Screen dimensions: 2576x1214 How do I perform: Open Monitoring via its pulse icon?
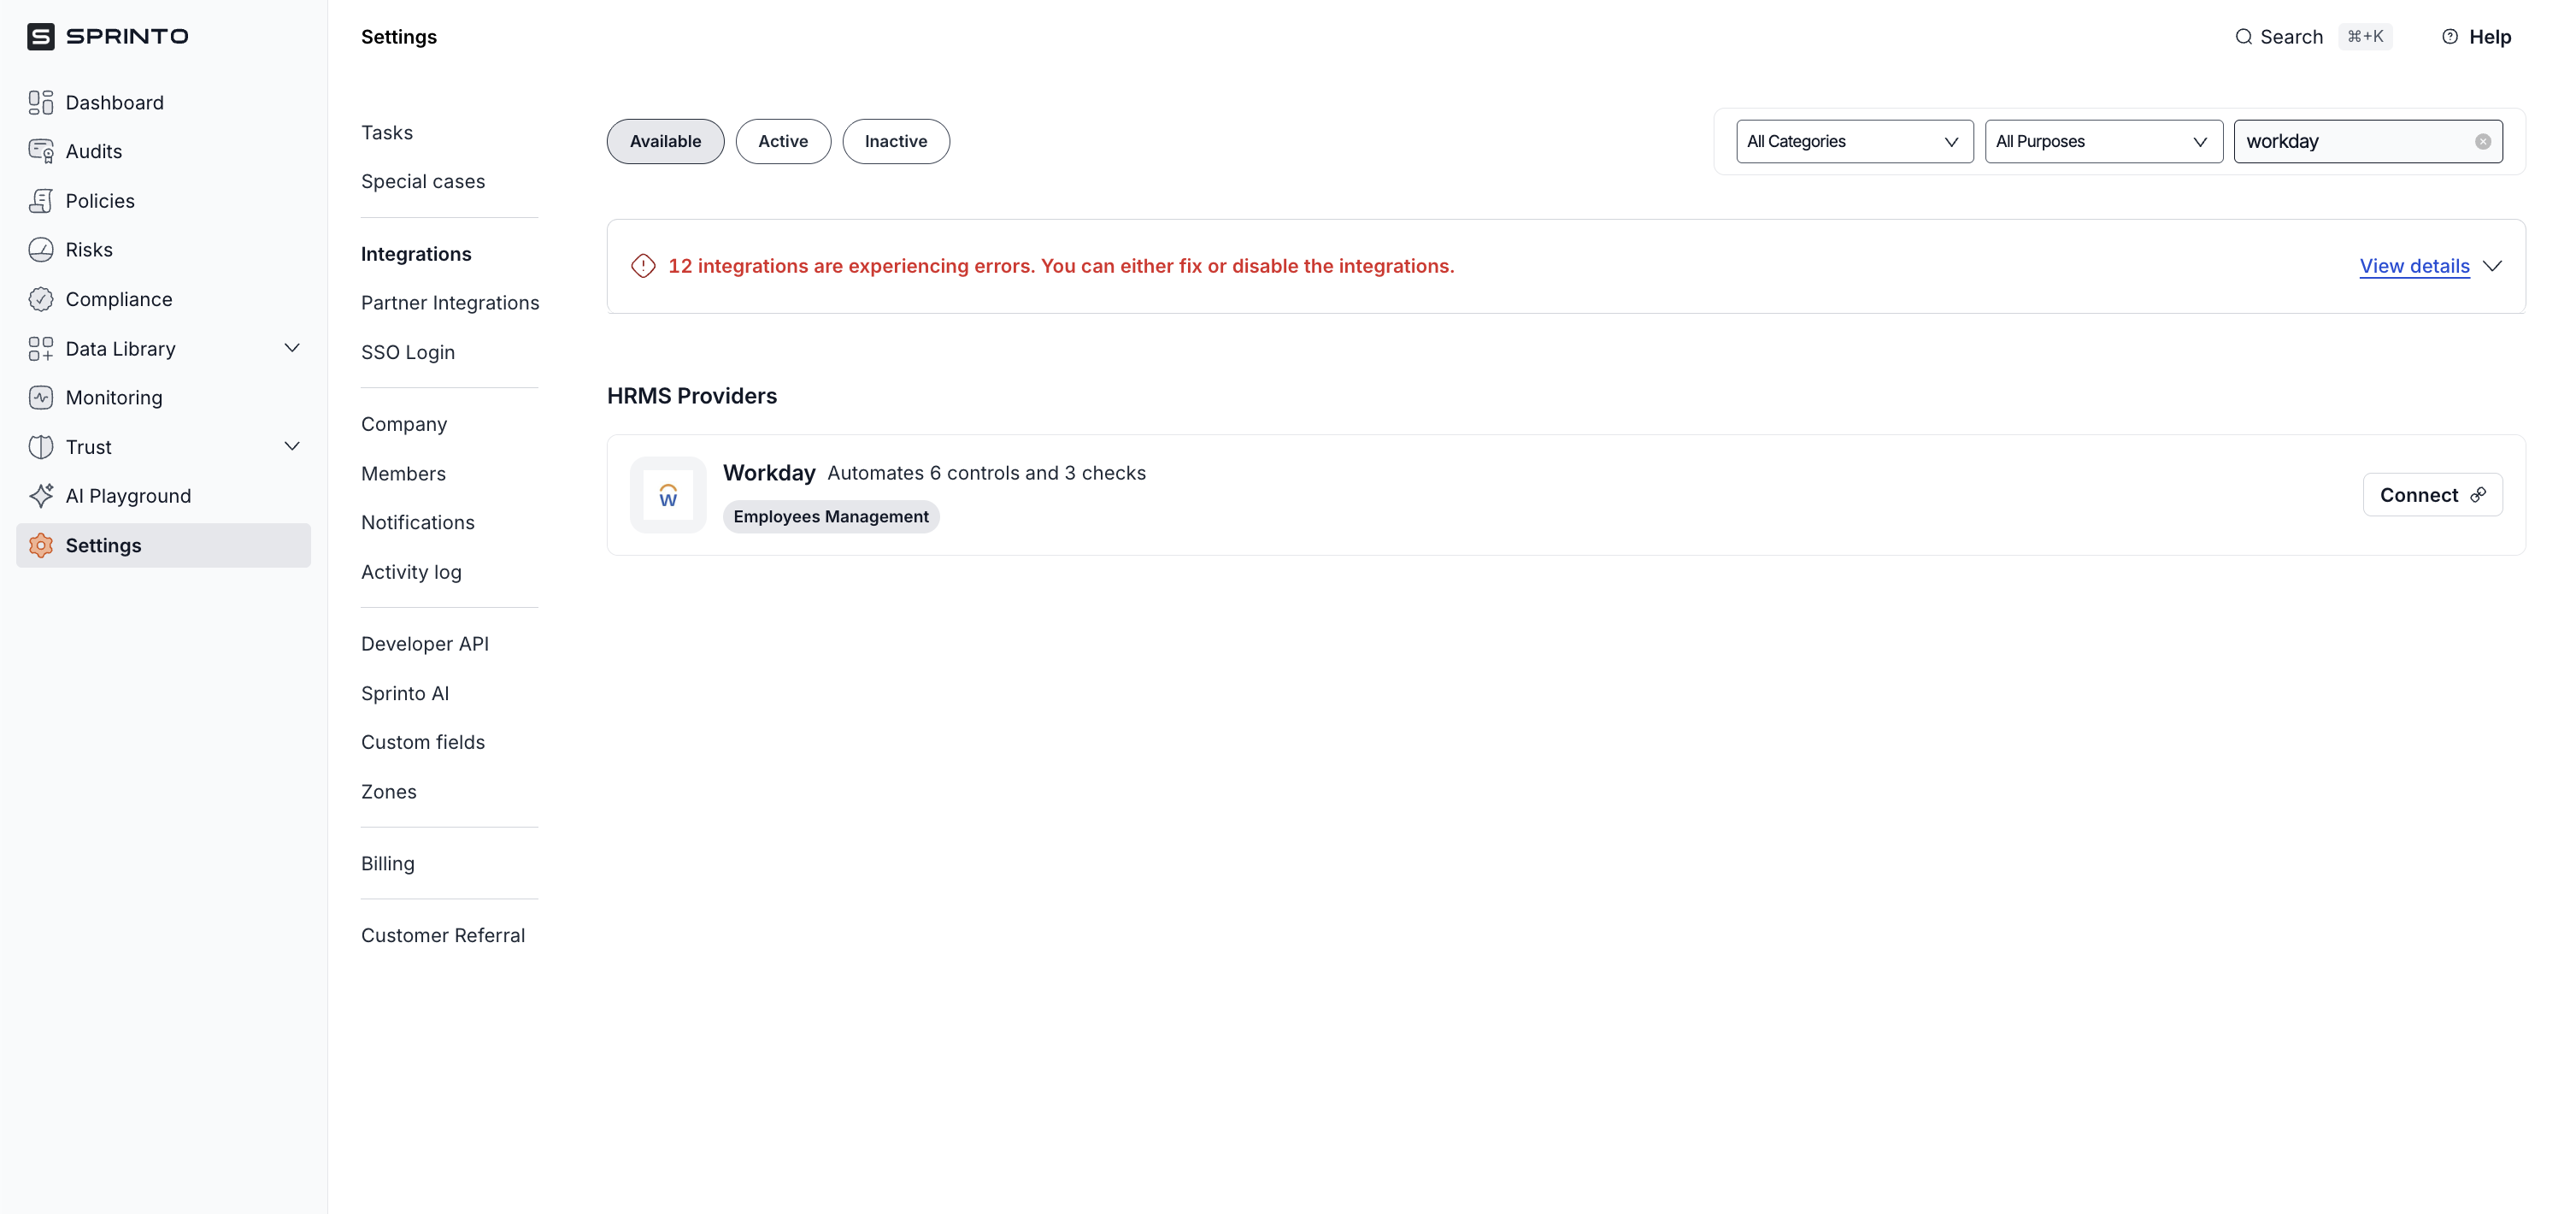point(41,397)
